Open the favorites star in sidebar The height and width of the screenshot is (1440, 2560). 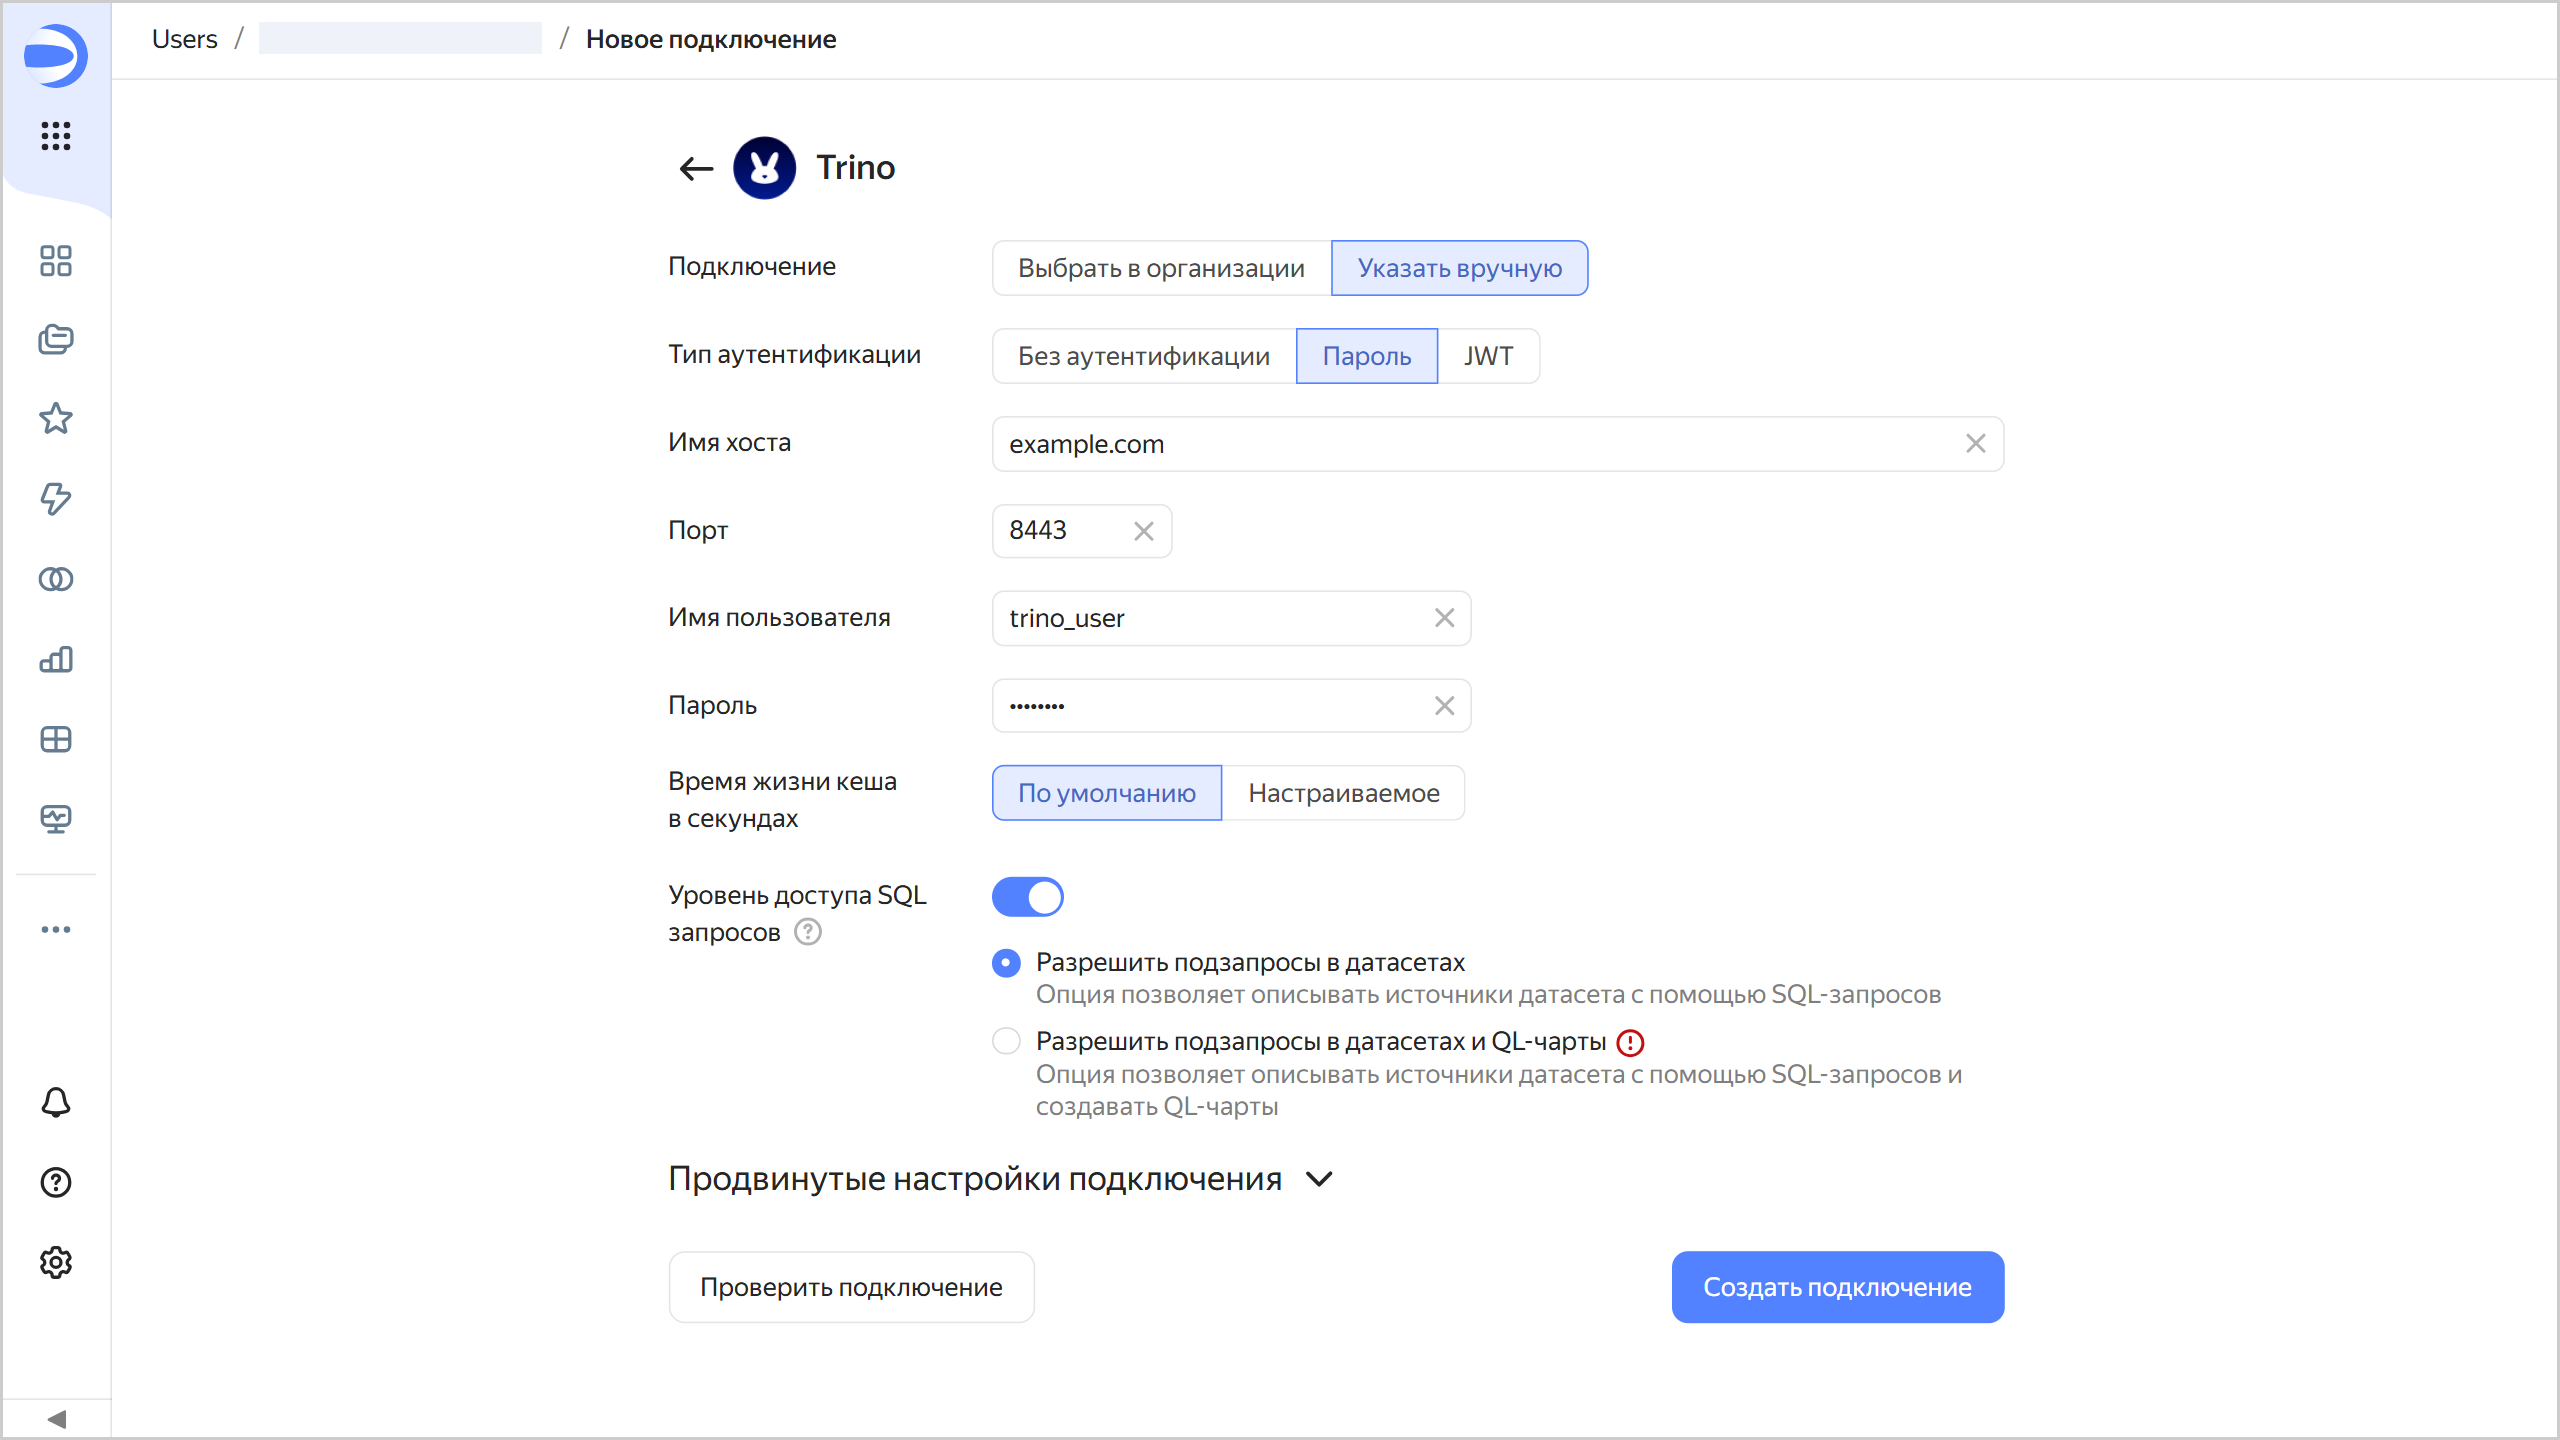[x=56, y=419]
